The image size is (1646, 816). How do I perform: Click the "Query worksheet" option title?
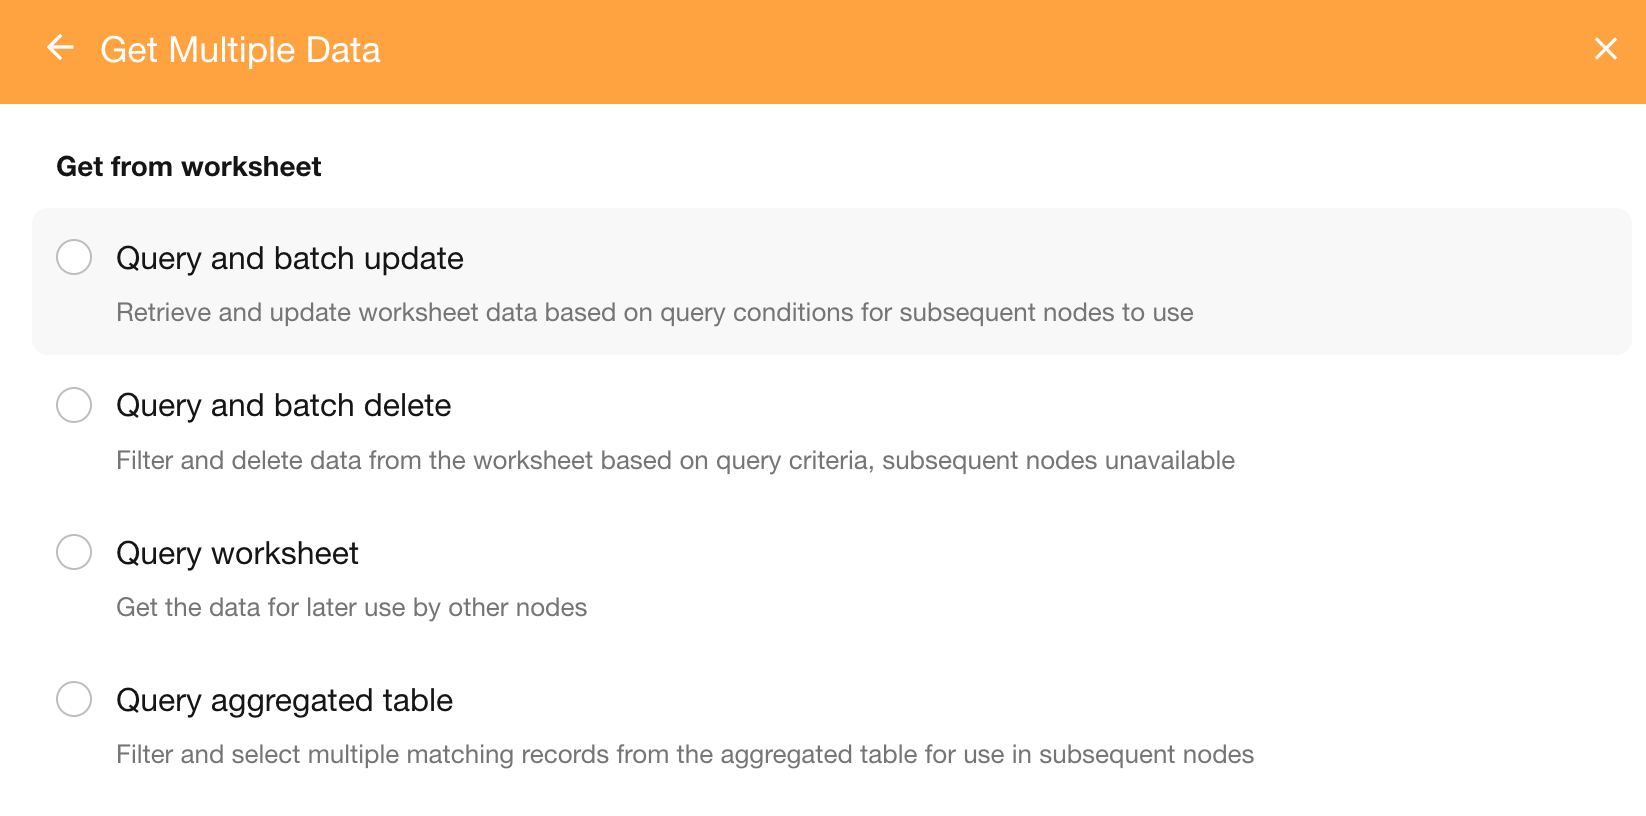pyautogui.click(x=237, y=553)
